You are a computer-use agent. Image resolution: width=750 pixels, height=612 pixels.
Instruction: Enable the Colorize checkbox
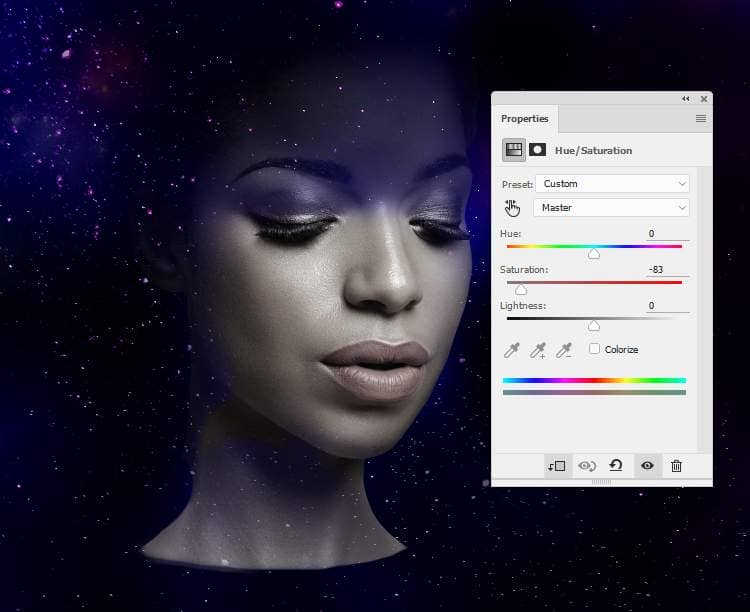(594, 349)
